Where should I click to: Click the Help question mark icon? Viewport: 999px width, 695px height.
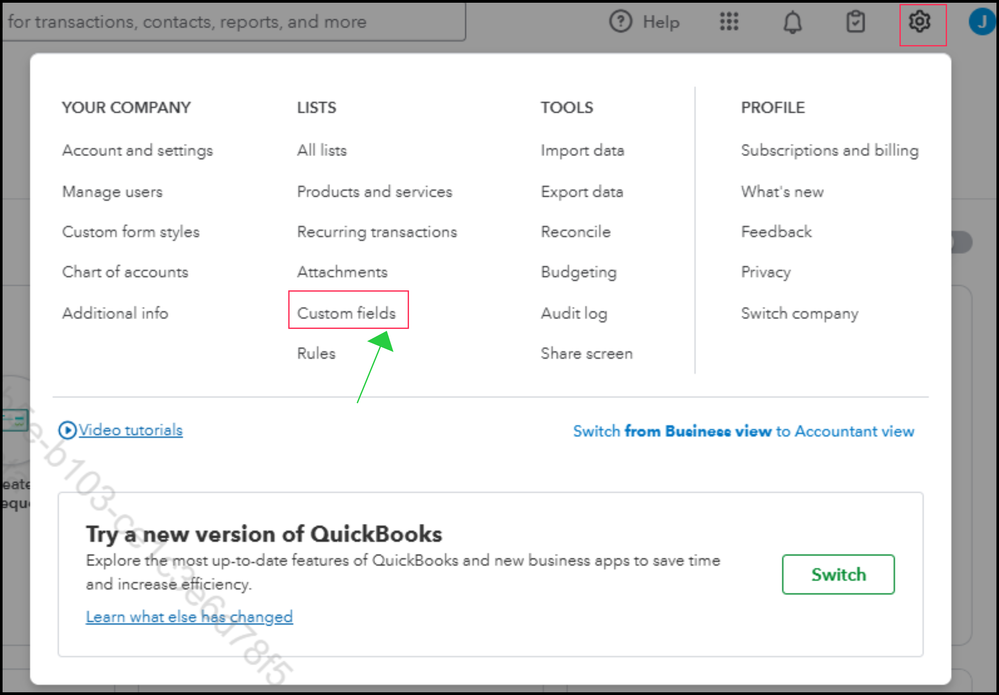pyautogui.click(x=621, y=22)
